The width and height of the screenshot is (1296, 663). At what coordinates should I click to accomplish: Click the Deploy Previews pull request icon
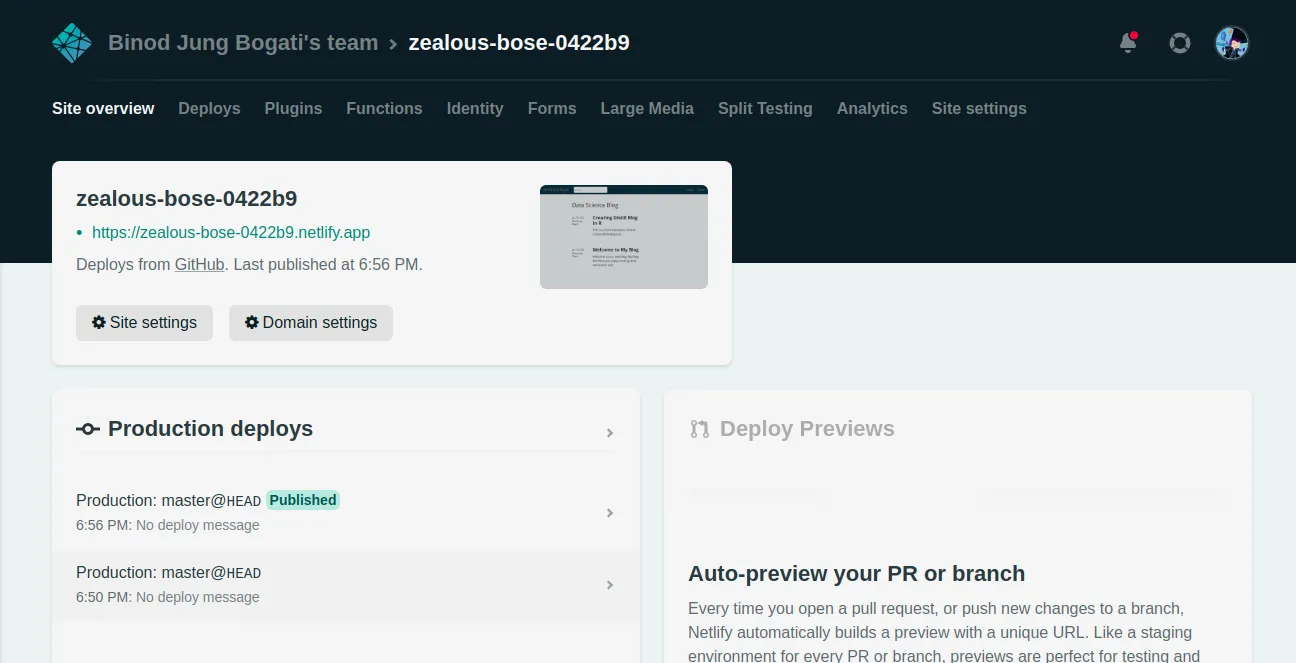(x=700, y=429)
